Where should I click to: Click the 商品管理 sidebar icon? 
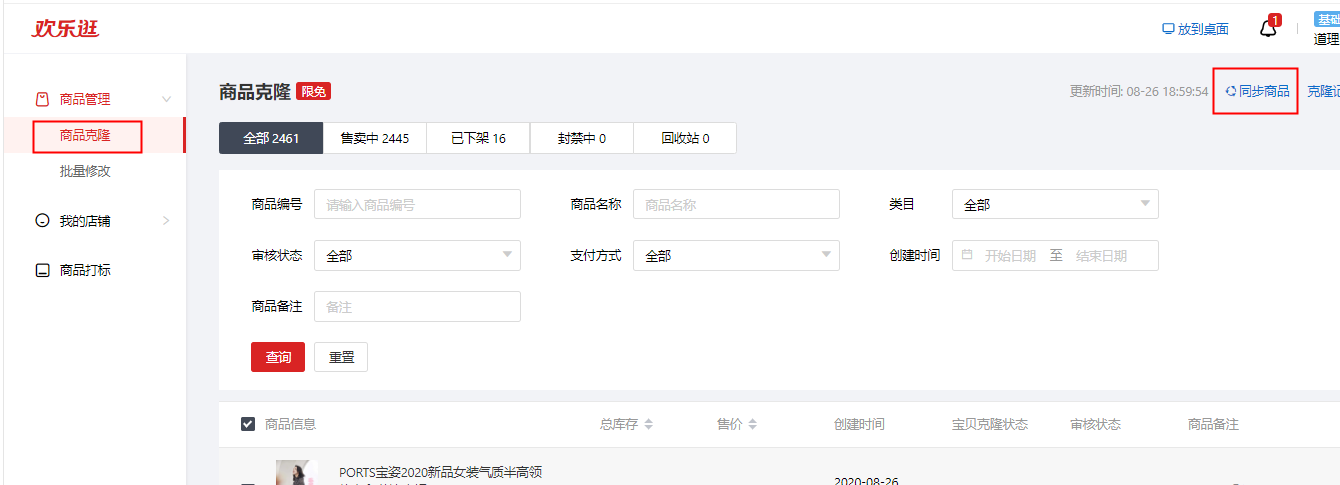point(42,99)
